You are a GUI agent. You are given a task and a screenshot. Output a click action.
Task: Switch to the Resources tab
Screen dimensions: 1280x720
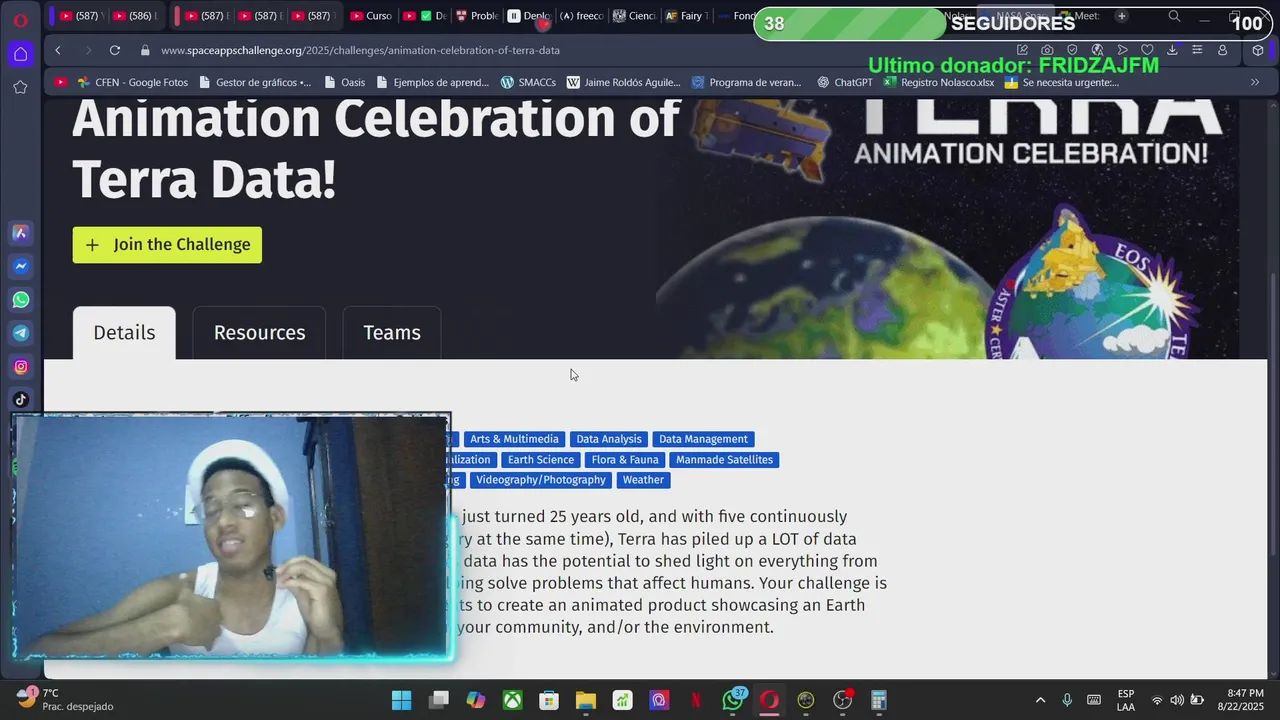259,333
